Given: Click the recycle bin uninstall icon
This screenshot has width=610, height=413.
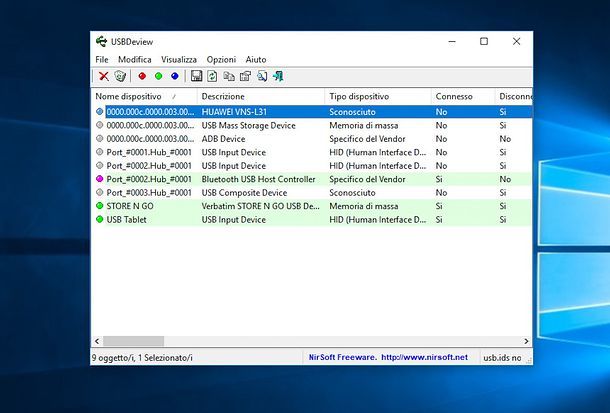Looking at the screenshot, I should coord(120,76).
